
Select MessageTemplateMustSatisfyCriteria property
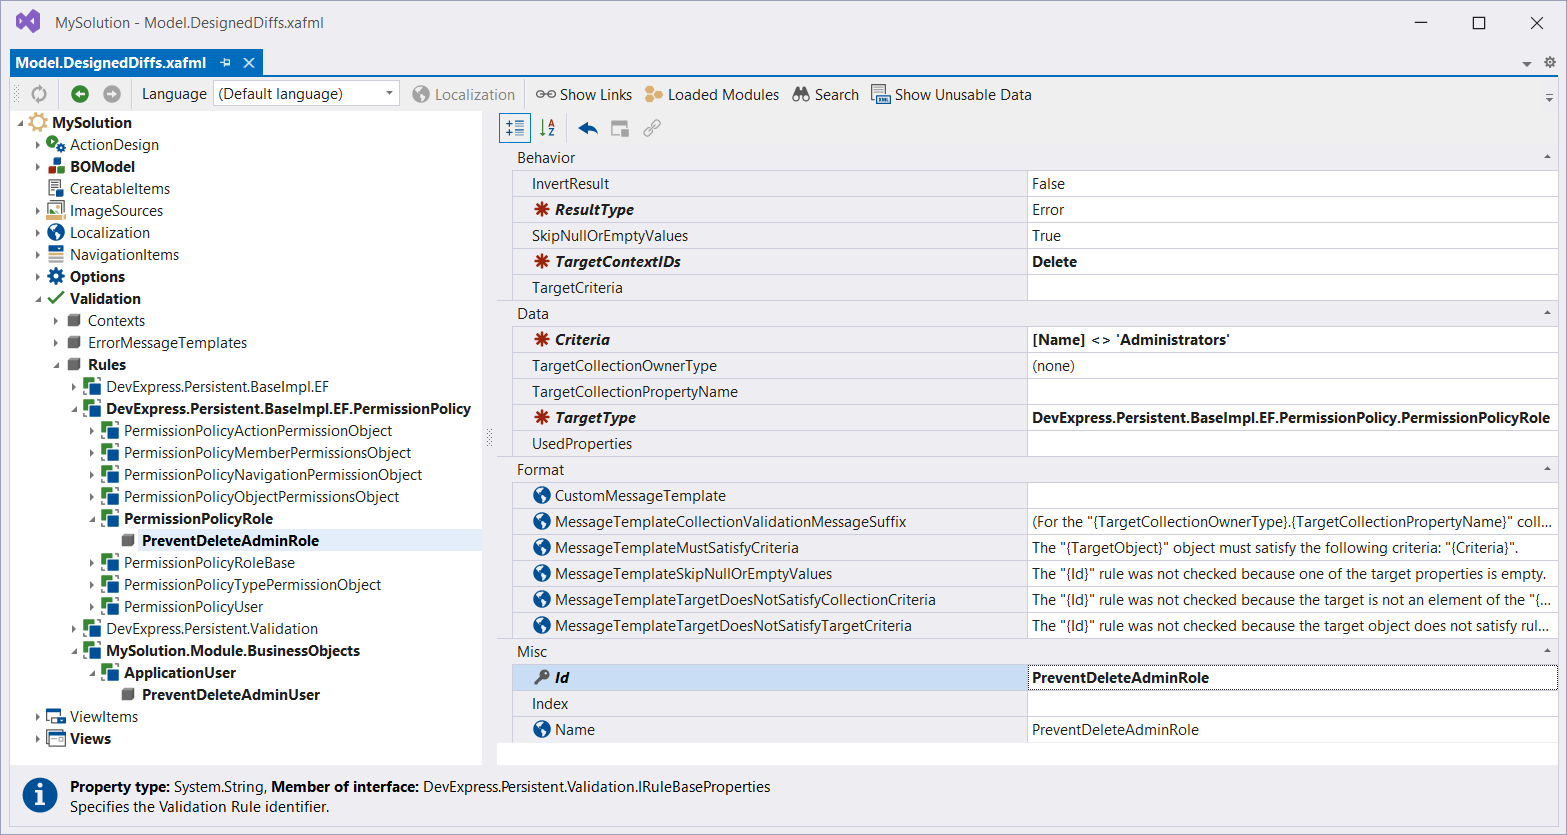(770, 548)
